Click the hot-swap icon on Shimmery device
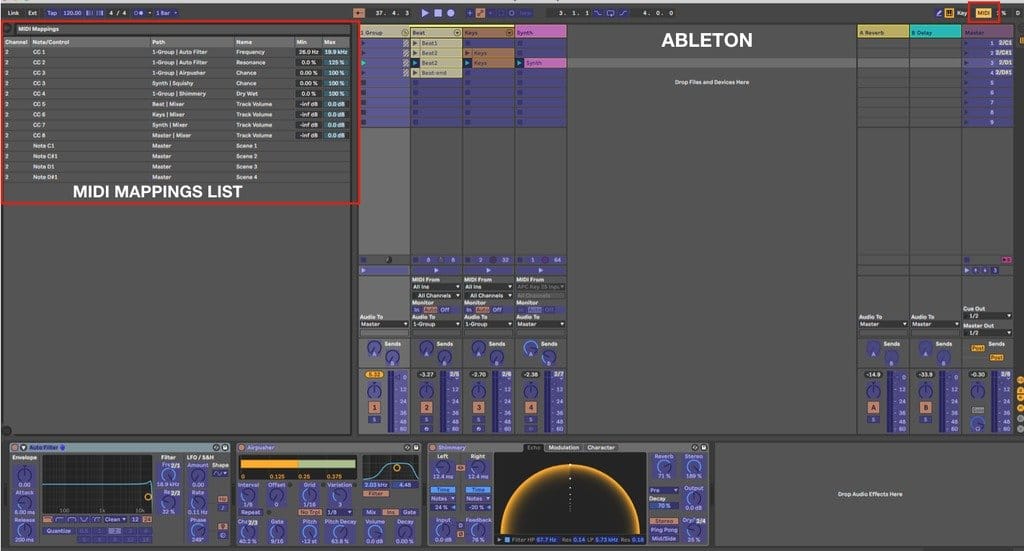Screen dimensions: 1024x551 click(695, 448)
